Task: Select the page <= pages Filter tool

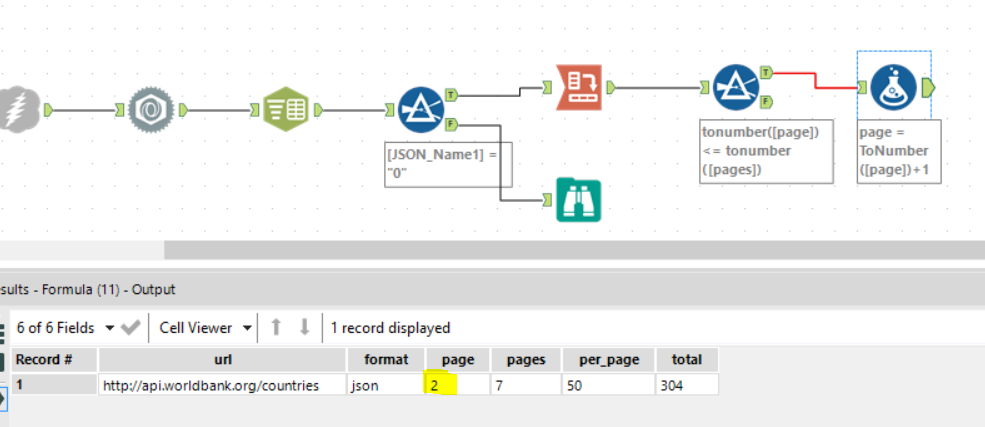Action: click(736, 87)
